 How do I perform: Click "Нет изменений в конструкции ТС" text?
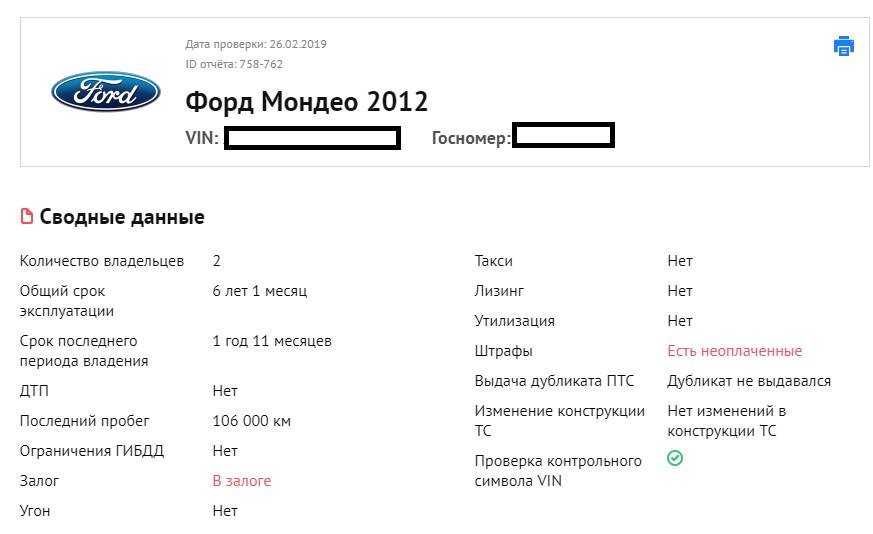coord(726,421)
